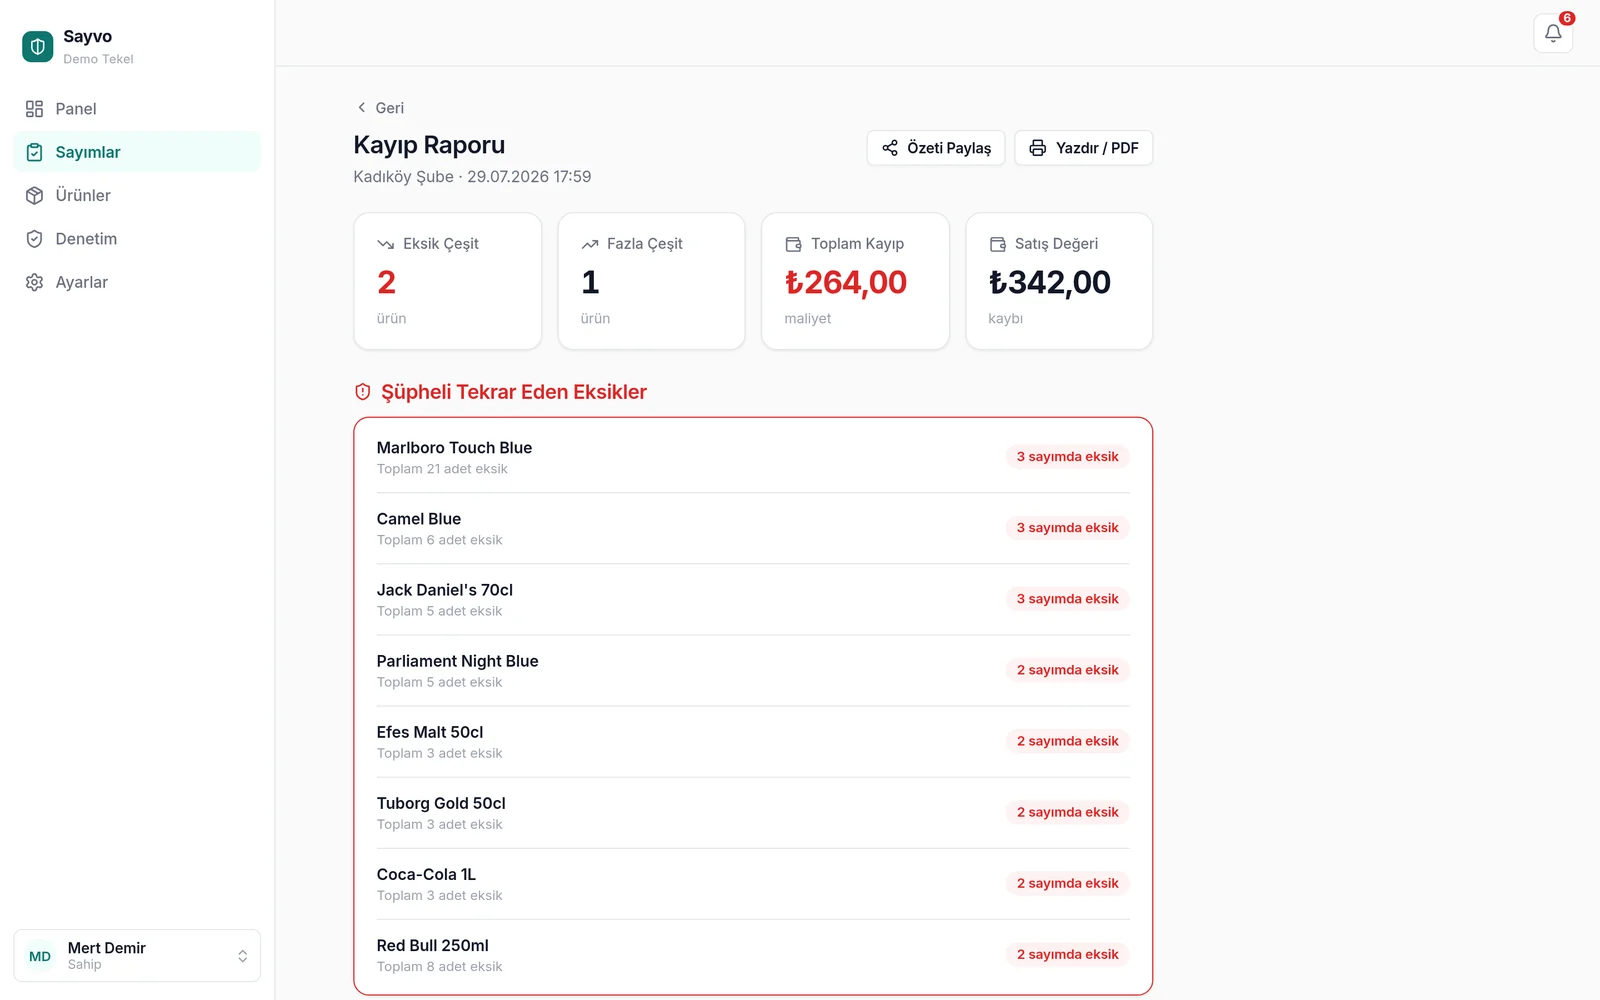The image size is (1600, 1000).
Task: Go back with the Geri link
Action: coord(380,108)
